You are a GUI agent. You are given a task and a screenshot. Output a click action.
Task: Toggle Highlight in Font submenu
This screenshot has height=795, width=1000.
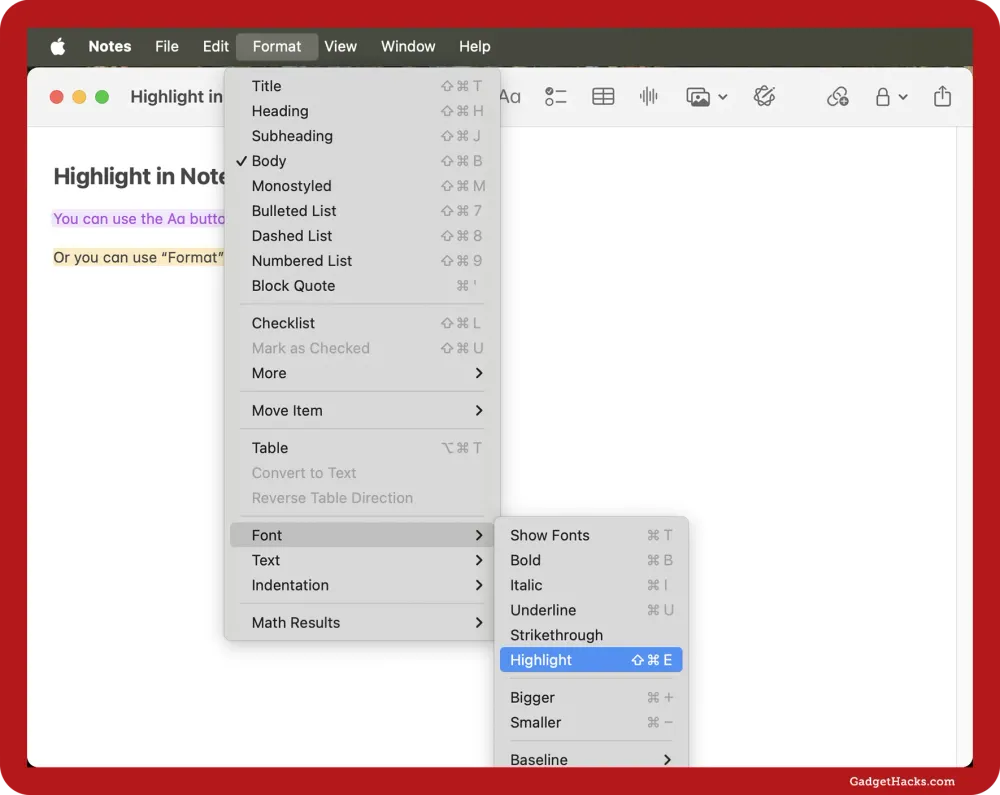coord(591,660)
